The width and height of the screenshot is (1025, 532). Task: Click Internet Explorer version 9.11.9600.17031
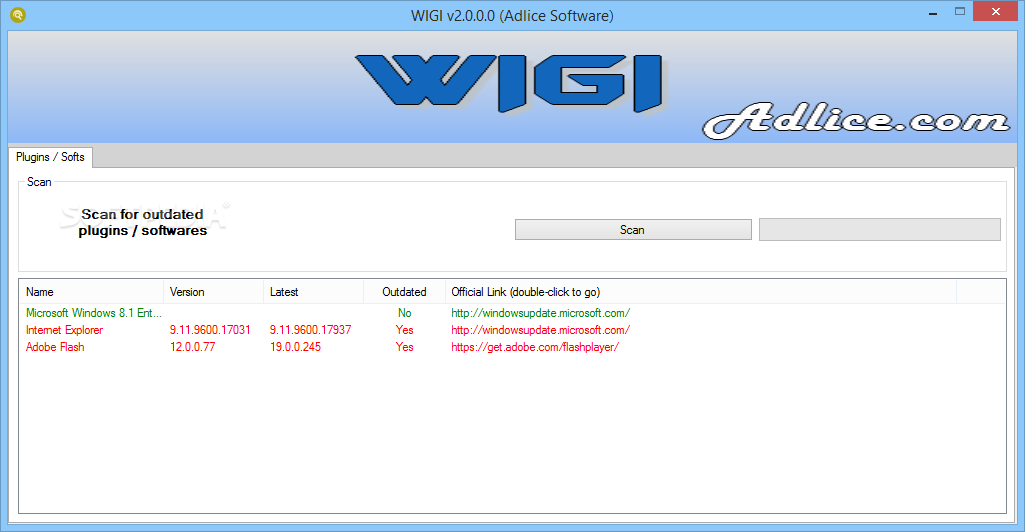[210, 330]
